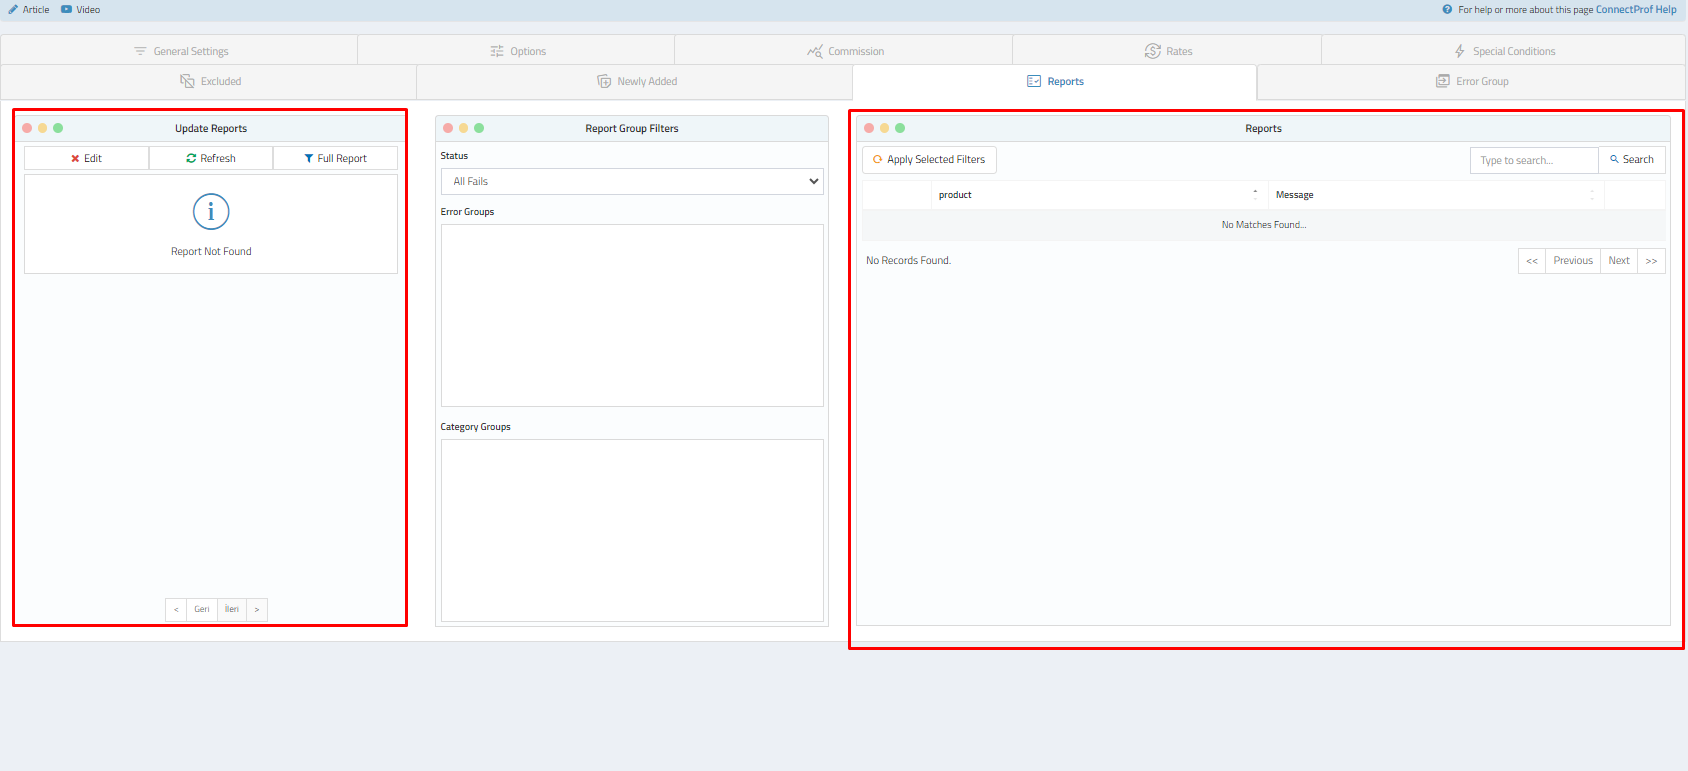Refresh the update reports list
This screenshot has width=1688, height=771.
click(x=211, y=158)
